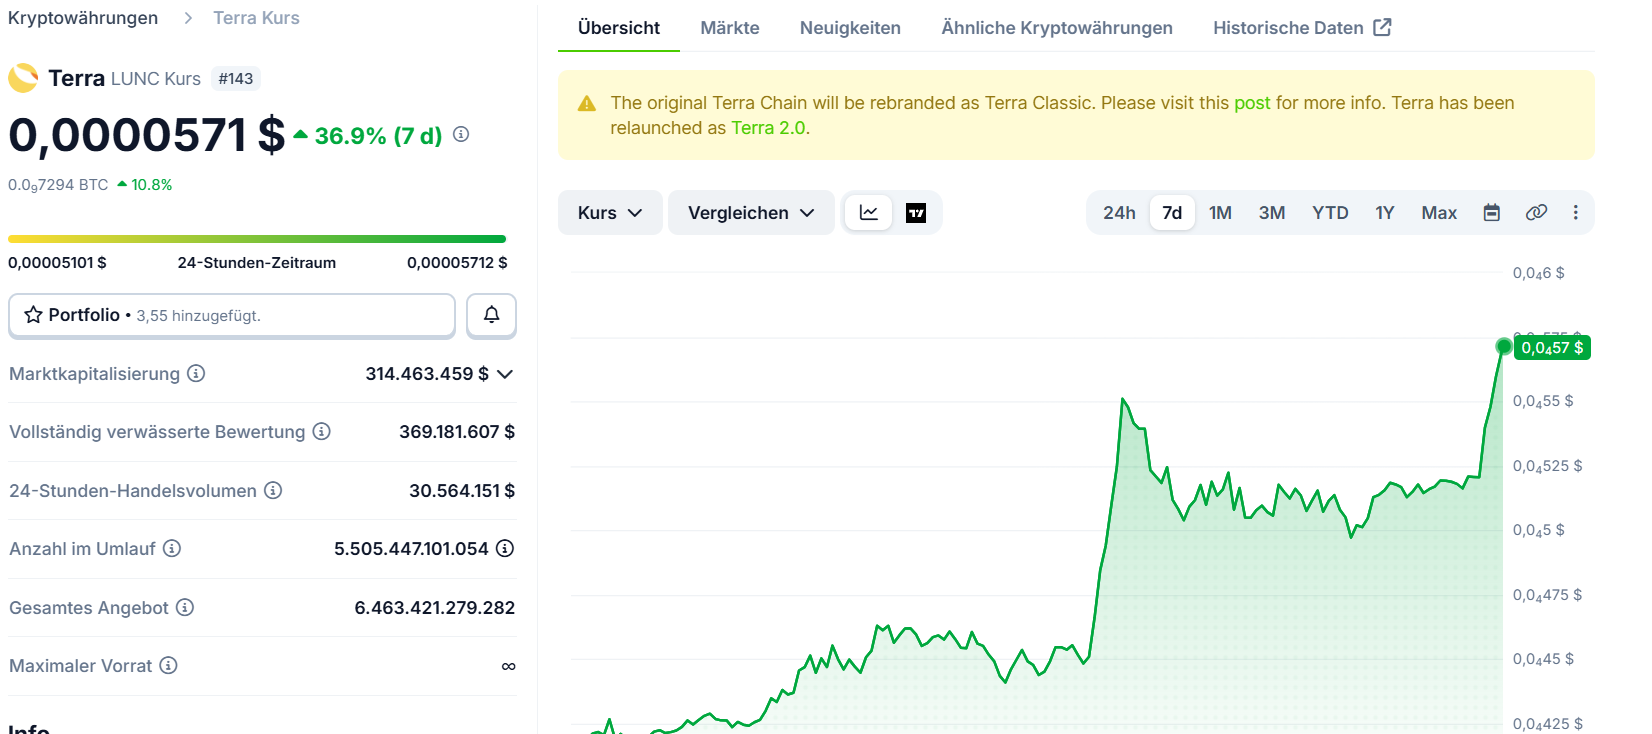Click the 0,0000571 $ price value
1652x734 pixels.
(147, 135)
